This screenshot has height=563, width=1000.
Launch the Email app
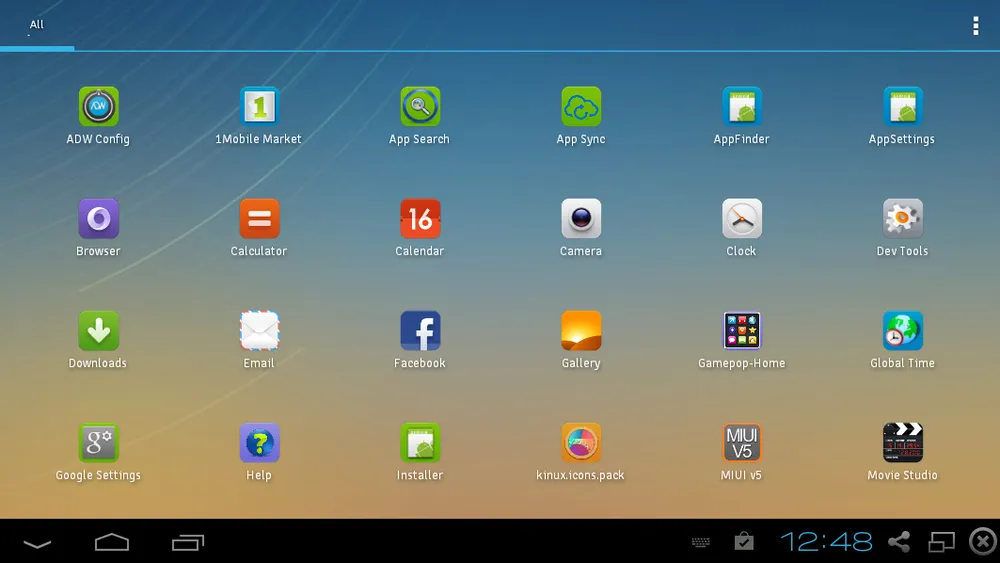click(x=259, y=331)
